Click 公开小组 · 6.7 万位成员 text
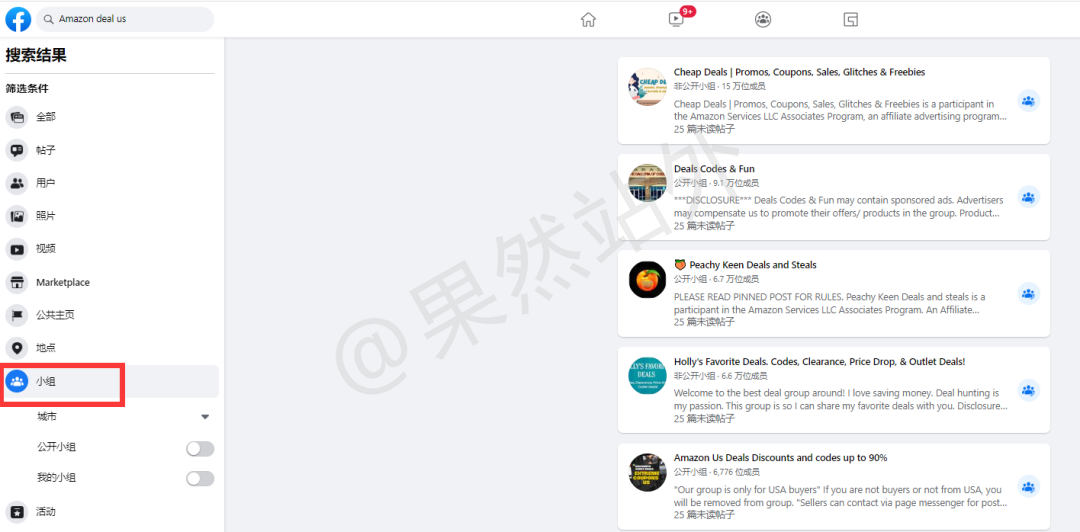 click(716, 280)
